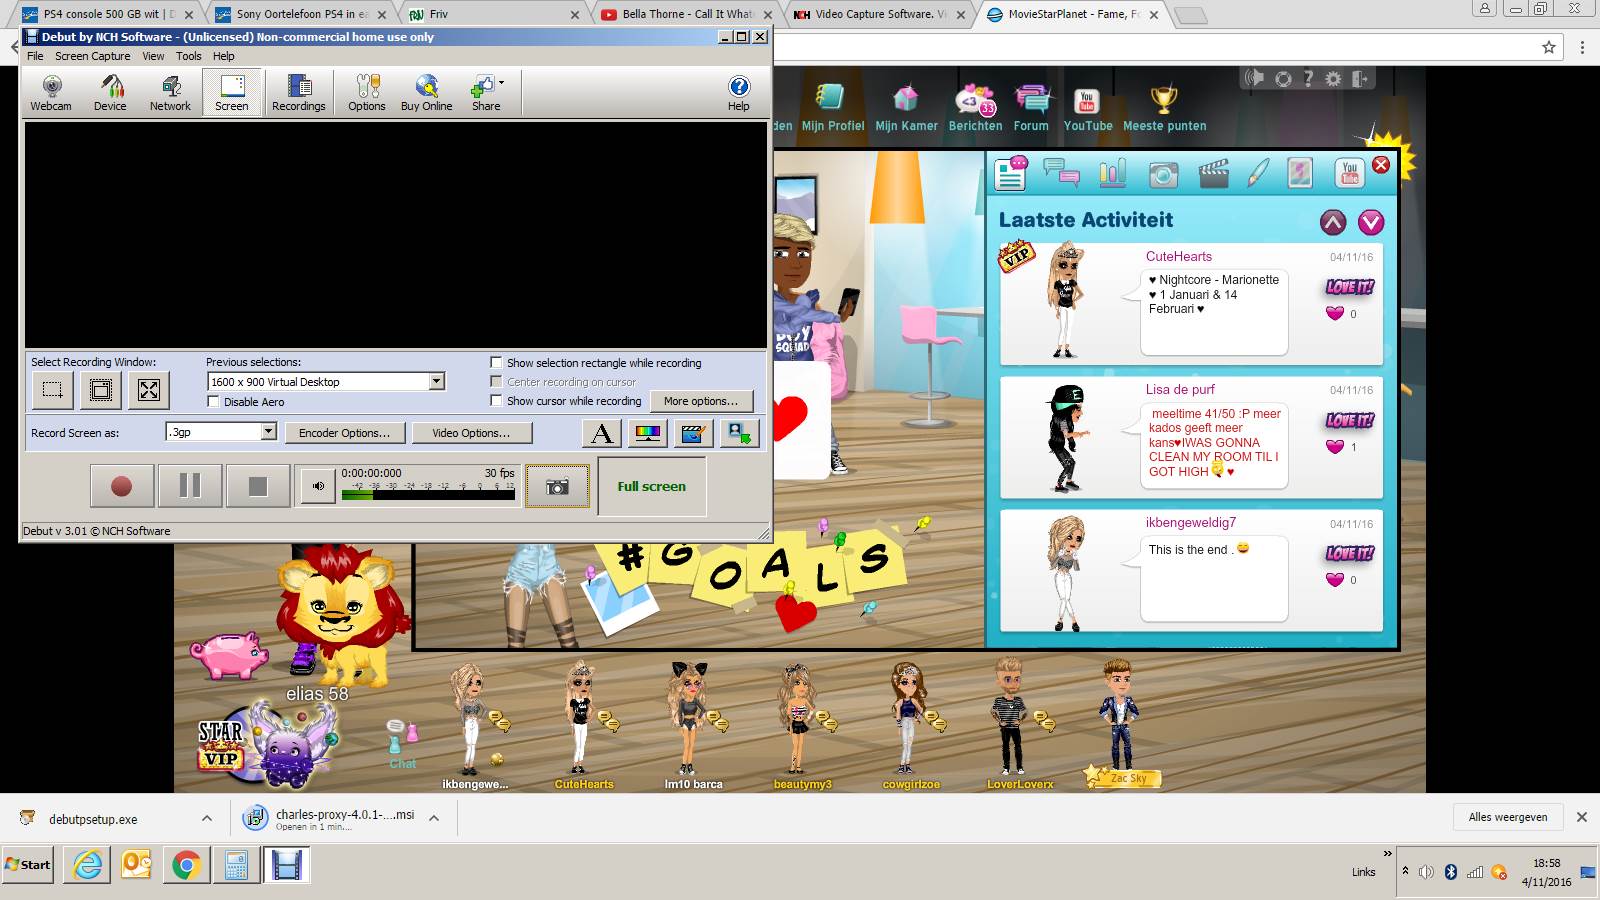
Task: Check Show cursor while recording
Action: coord(496,401)
